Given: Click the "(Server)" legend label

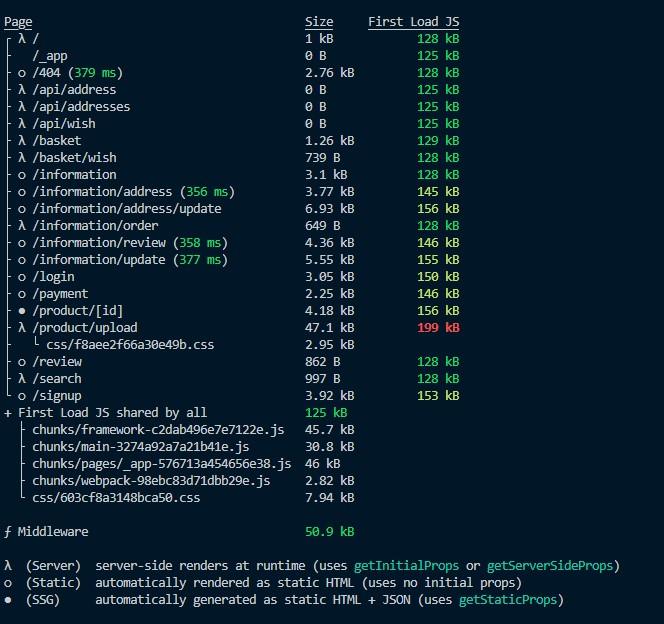Looking at the screenshot, I should click(53, 566).
